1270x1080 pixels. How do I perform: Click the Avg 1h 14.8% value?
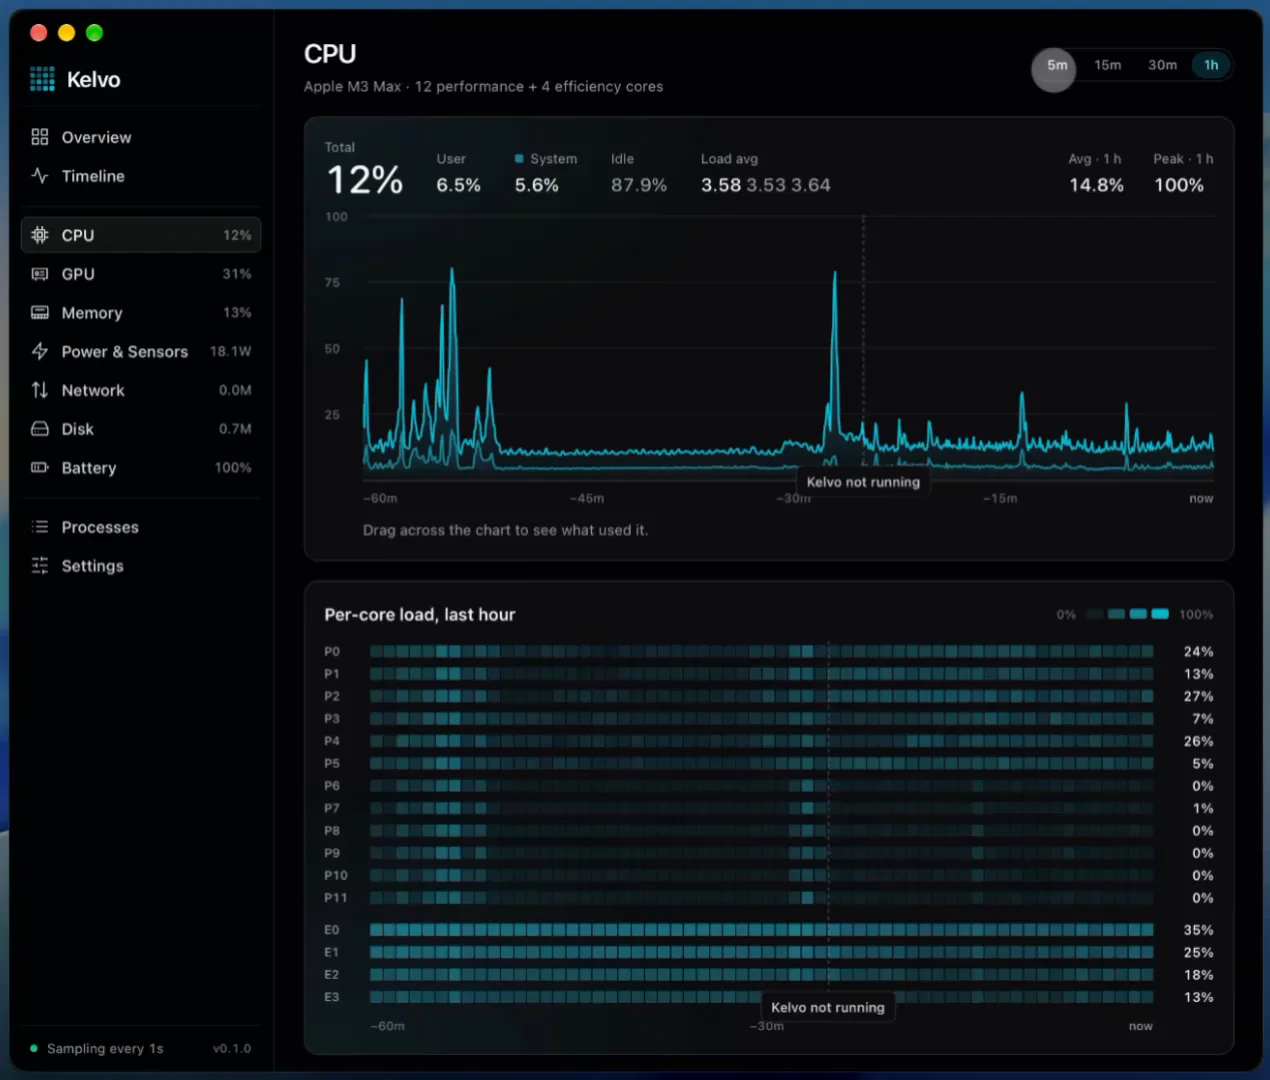(x=1096, y=185)
